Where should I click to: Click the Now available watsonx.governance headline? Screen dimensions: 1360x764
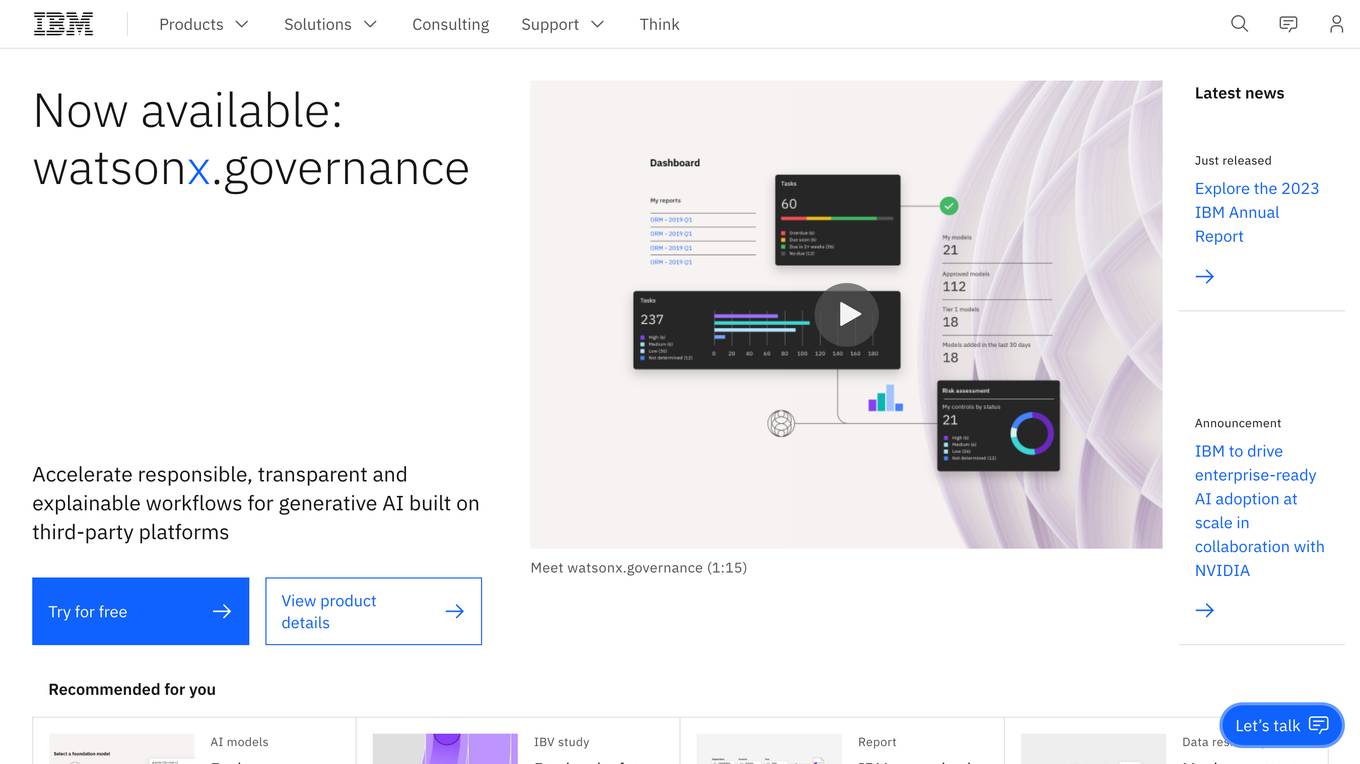[251, 139]
